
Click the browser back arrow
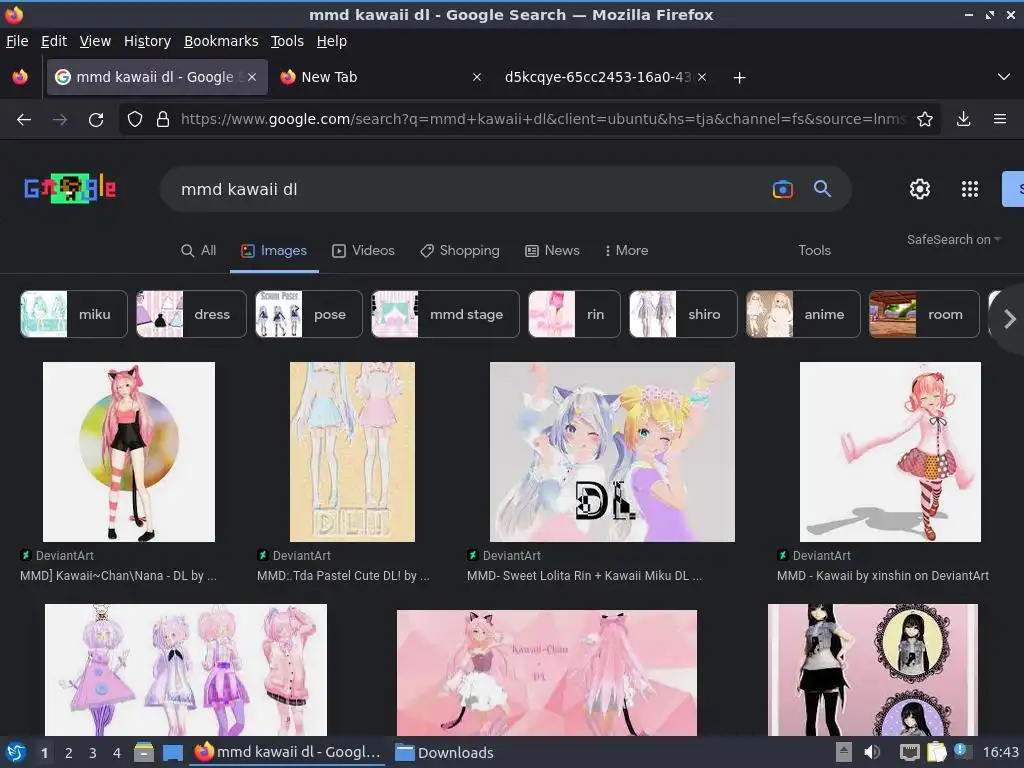point(24,120)
